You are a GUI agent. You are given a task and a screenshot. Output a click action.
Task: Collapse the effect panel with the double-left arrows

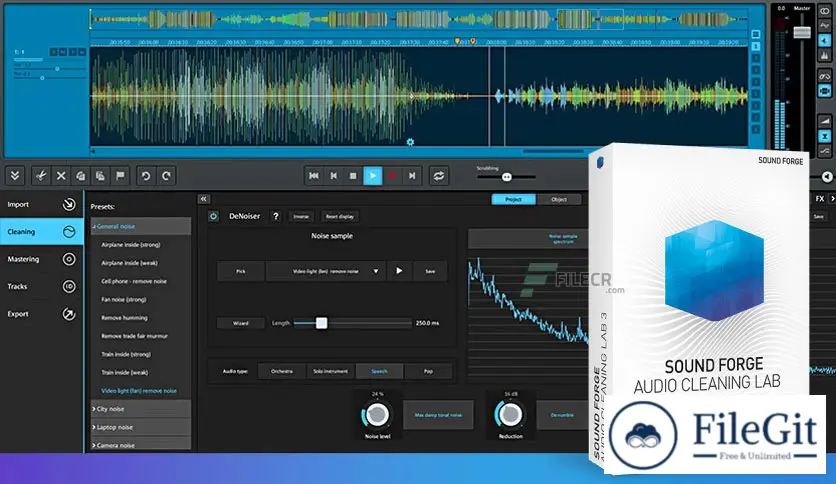(204, 199)
